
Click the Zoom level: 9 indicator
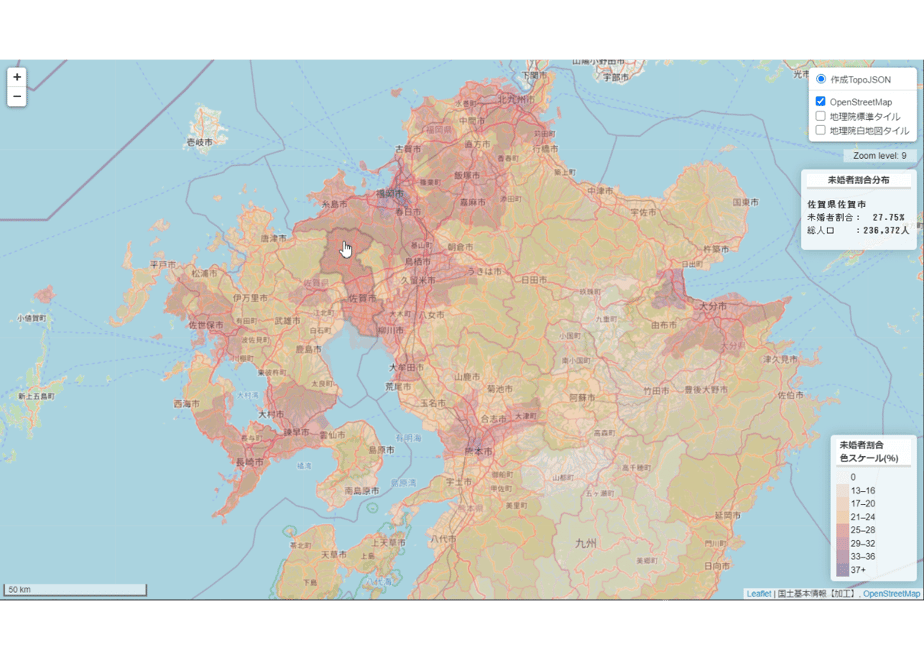(880, 156)
